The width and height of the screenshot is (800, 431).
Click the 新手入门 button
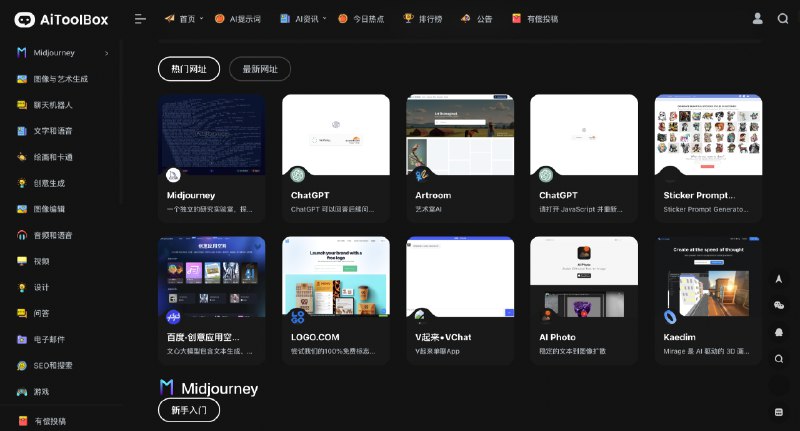tap(189, 410)
